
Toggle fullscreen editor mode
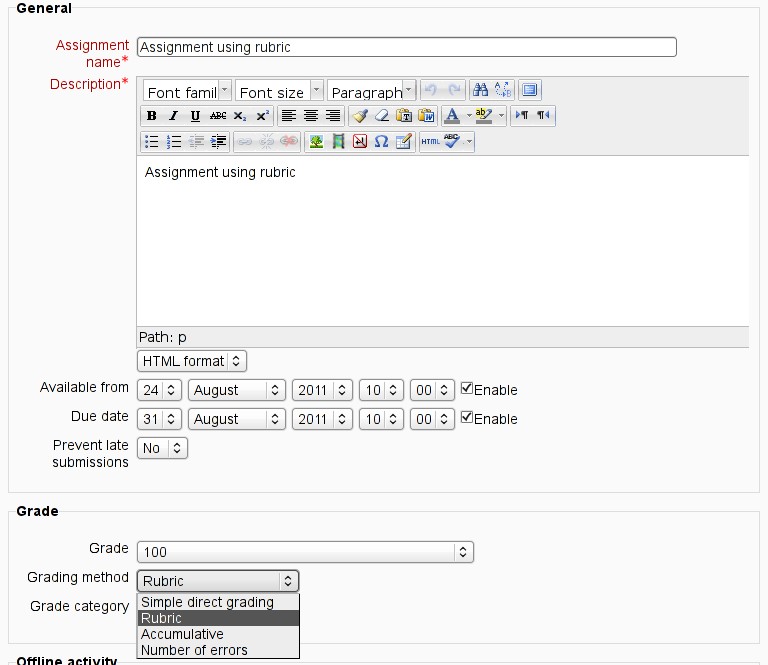(529, 90)
